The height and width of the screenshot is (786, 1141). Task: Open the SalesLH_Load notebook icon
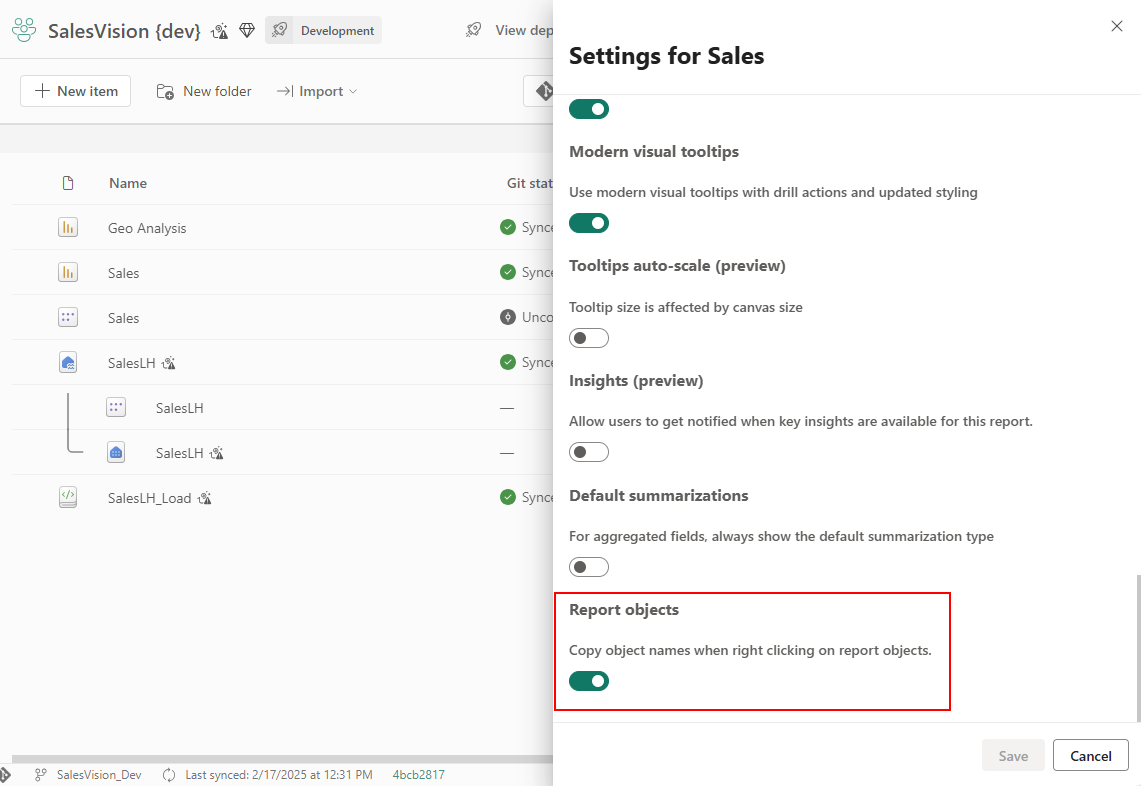click(68, 497)
